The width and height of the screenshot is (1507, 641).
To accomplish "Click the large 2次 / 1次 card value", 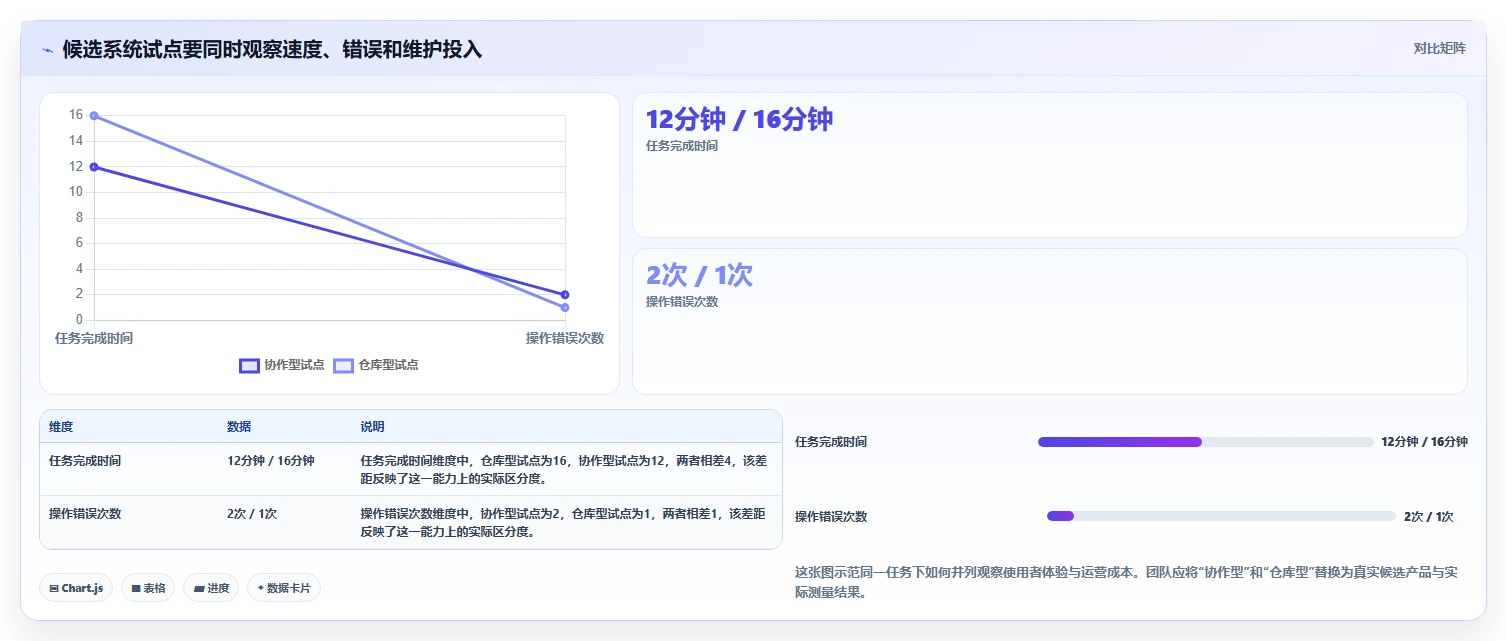I will coord(699,276).
